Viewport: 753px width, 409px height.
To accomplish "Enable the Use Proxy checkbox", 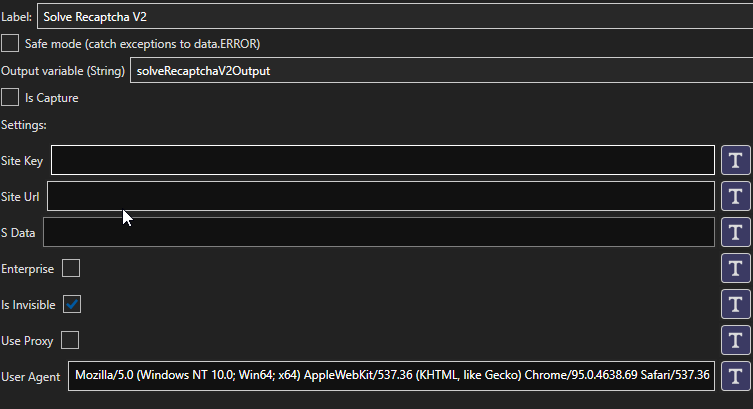I will point(70,340).
